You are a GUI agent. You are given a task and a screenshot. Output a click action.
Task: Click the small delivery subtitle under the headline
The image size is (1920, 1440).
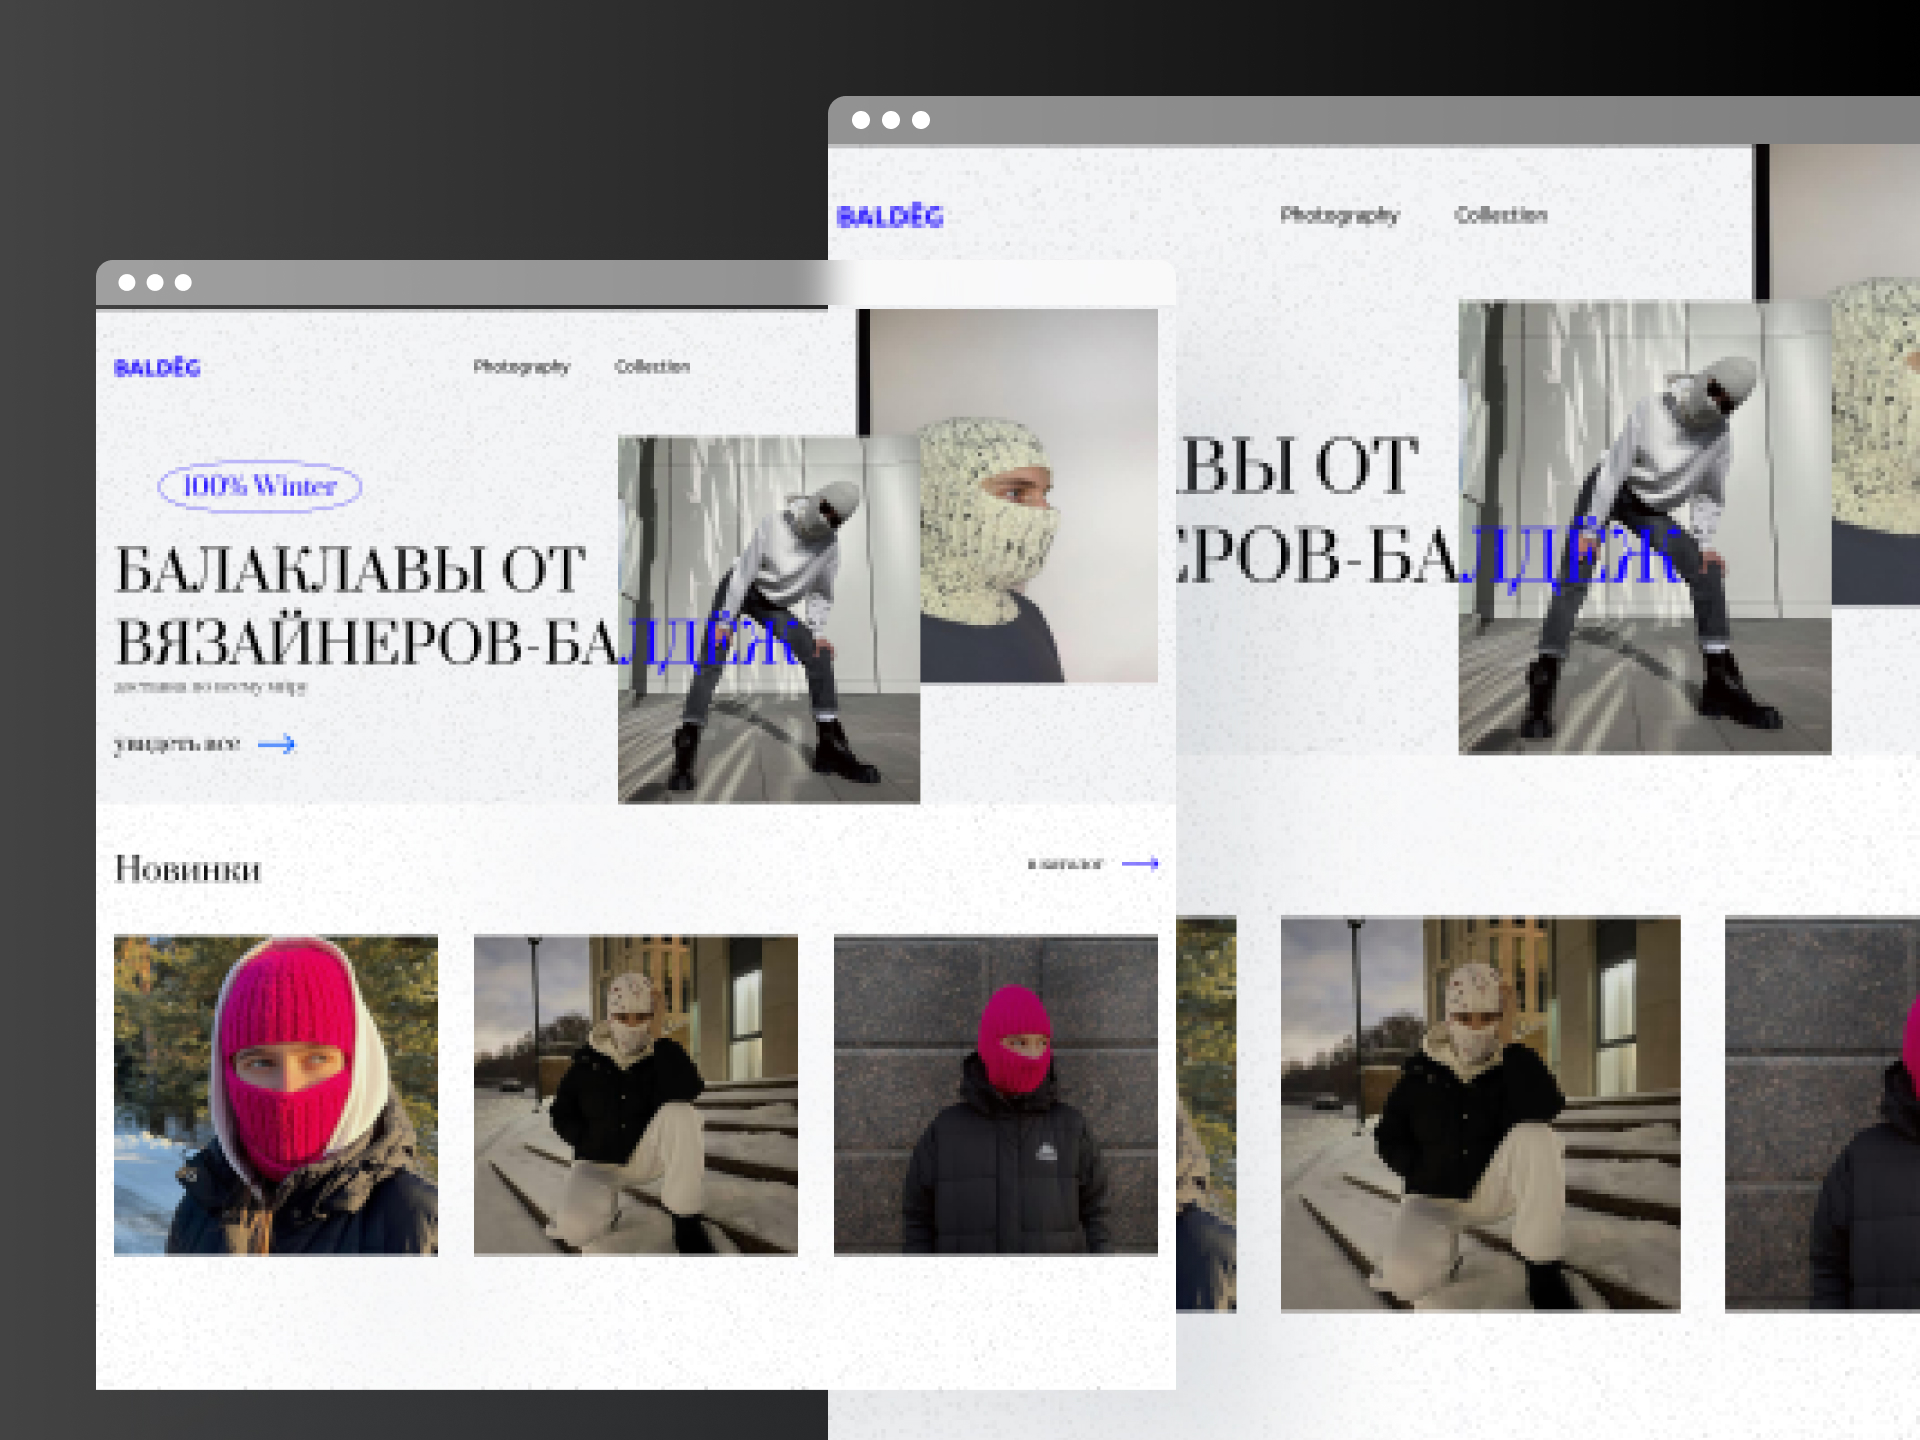click(x=210, y=687)
